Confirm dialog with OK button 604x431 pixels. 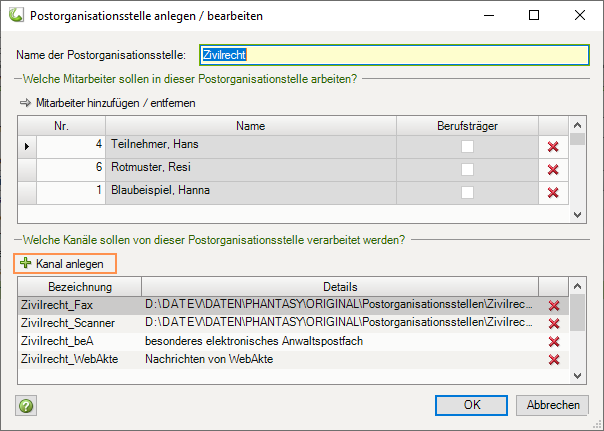(471, 405)
